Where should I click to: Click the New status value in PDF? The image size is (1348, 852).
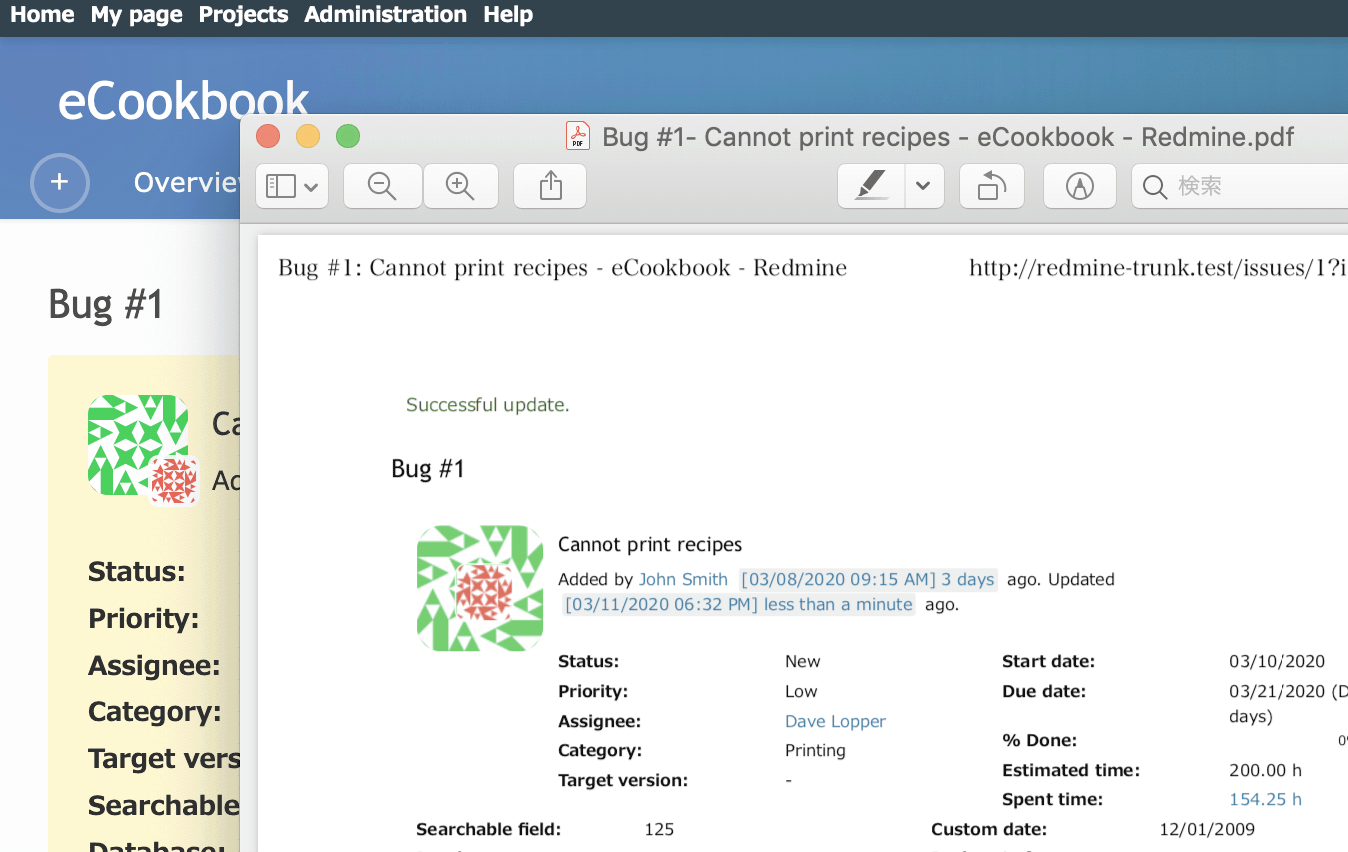(803, 661)
